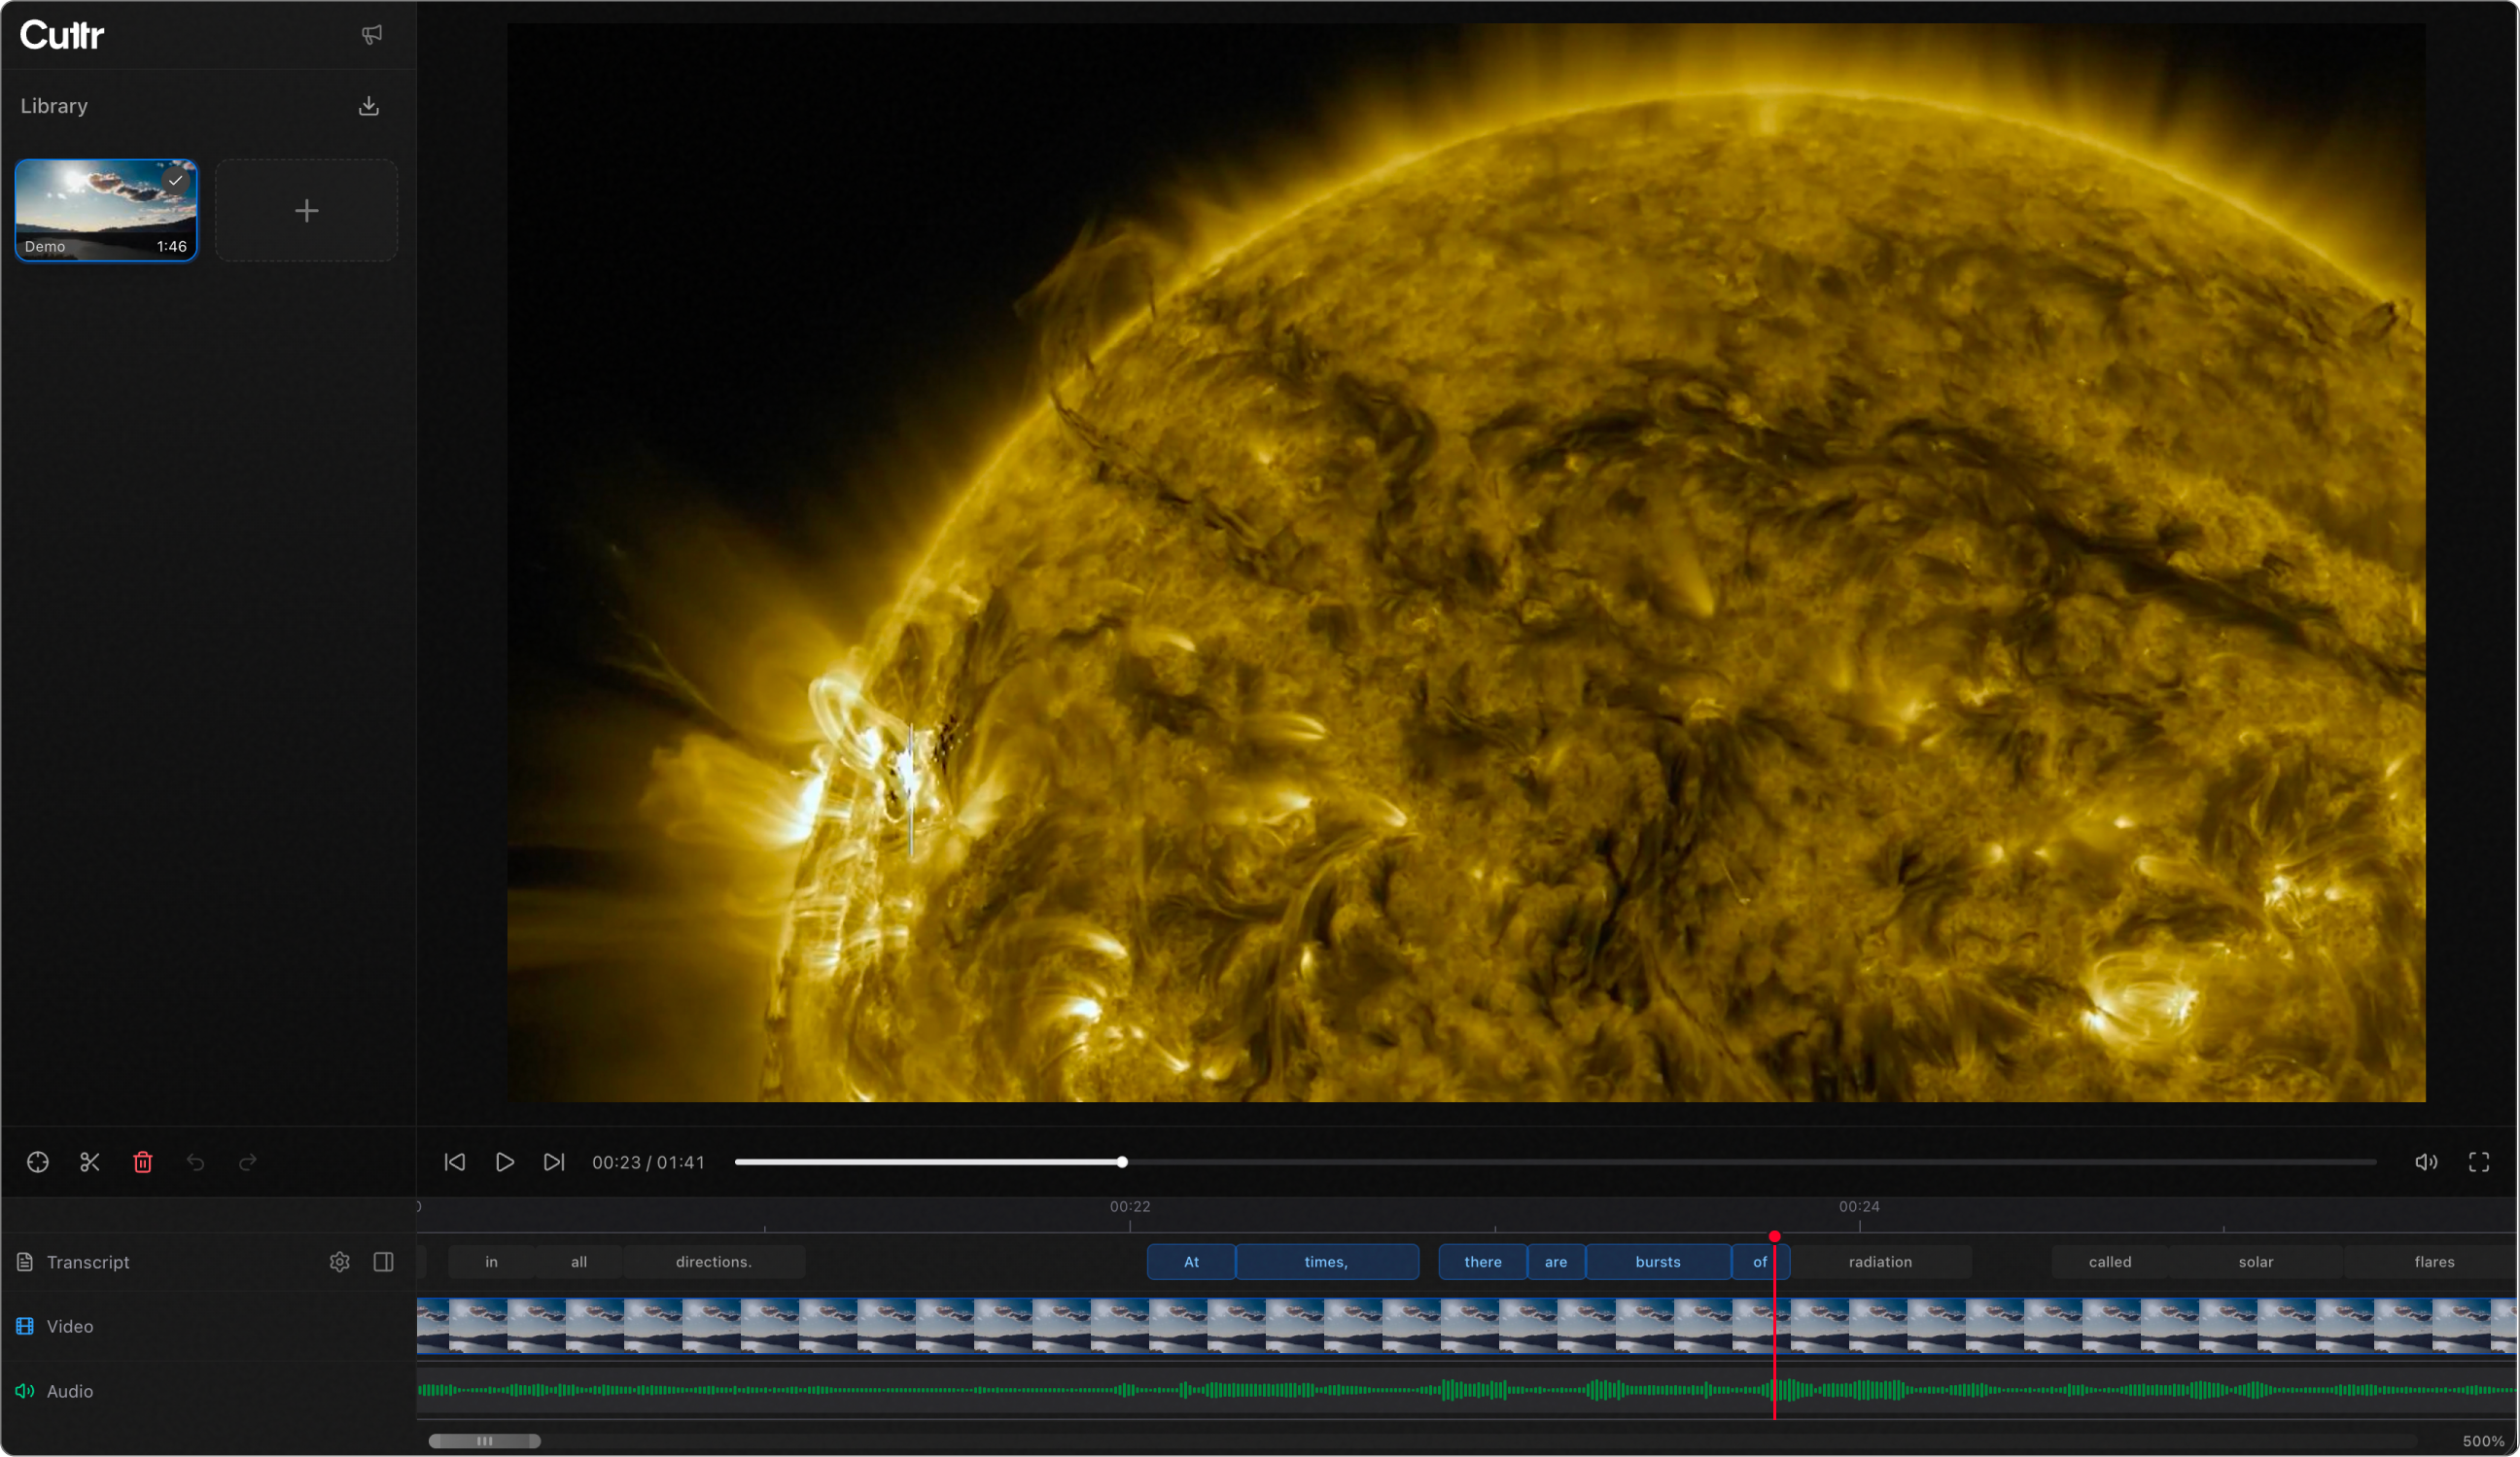Click the scissors cut tool
This screenshot has width=2520, height=1457.
tap(90, 1162)
